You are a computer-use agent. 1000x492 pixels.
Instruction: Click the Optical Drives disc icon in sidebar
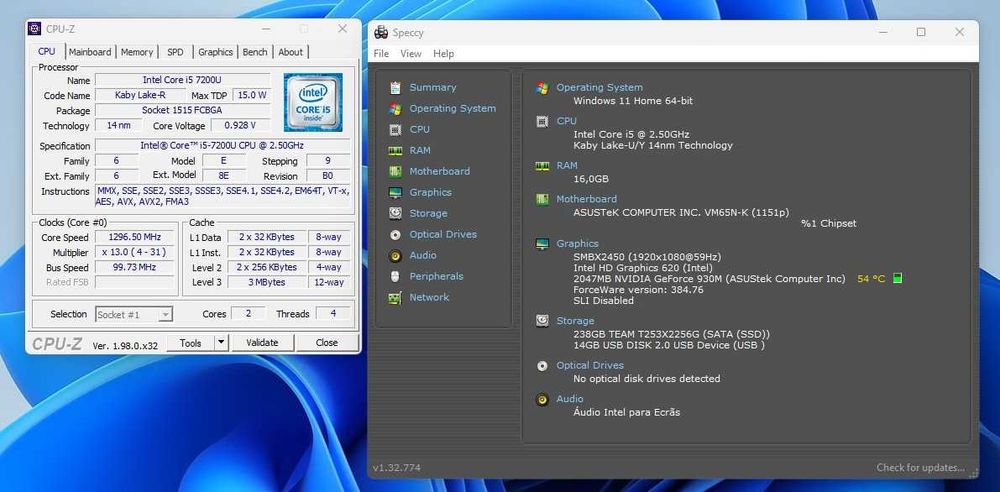click(395, 234)
